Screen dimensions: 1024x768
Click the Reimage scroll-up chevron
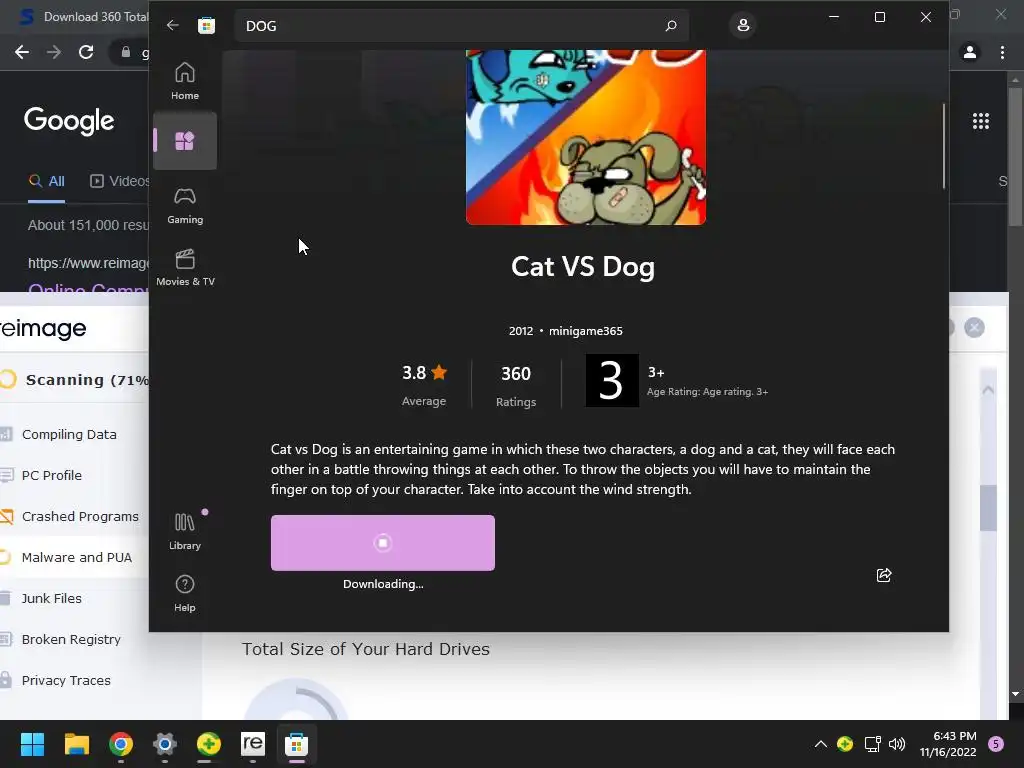[987, 390]
